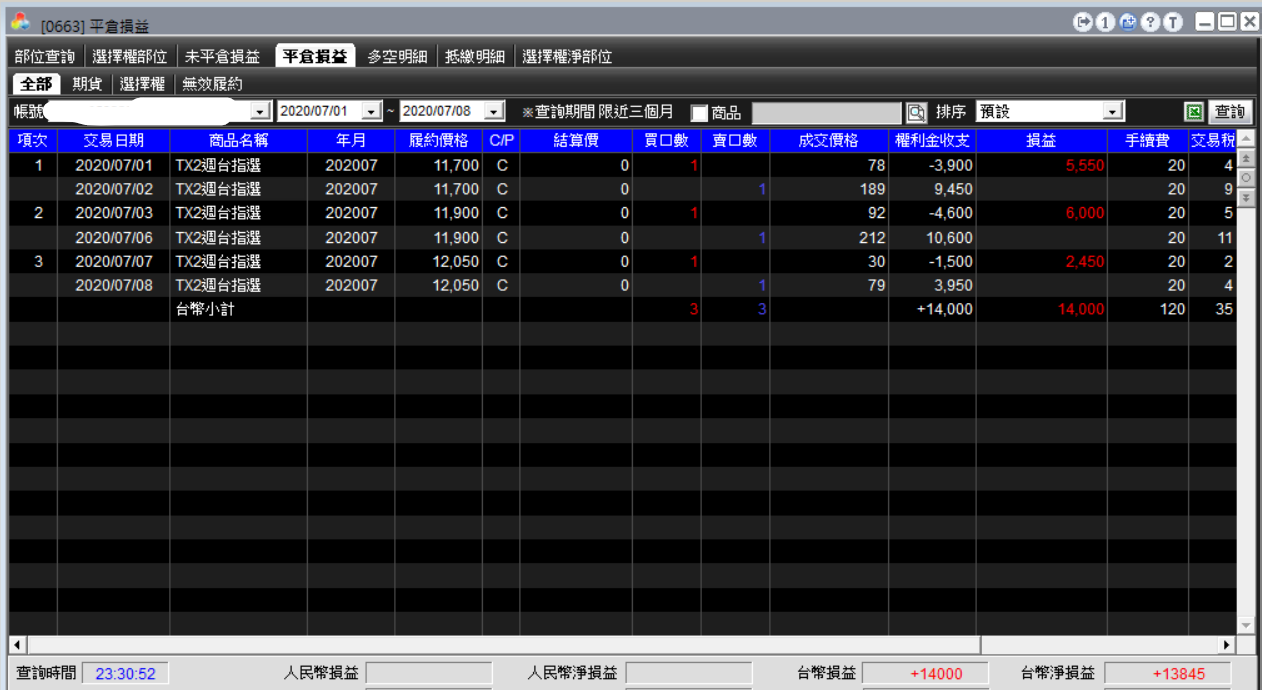Open product search magnifier icon
The width and height of the screenshot is (1262, 690).
[x=917, y=112]
